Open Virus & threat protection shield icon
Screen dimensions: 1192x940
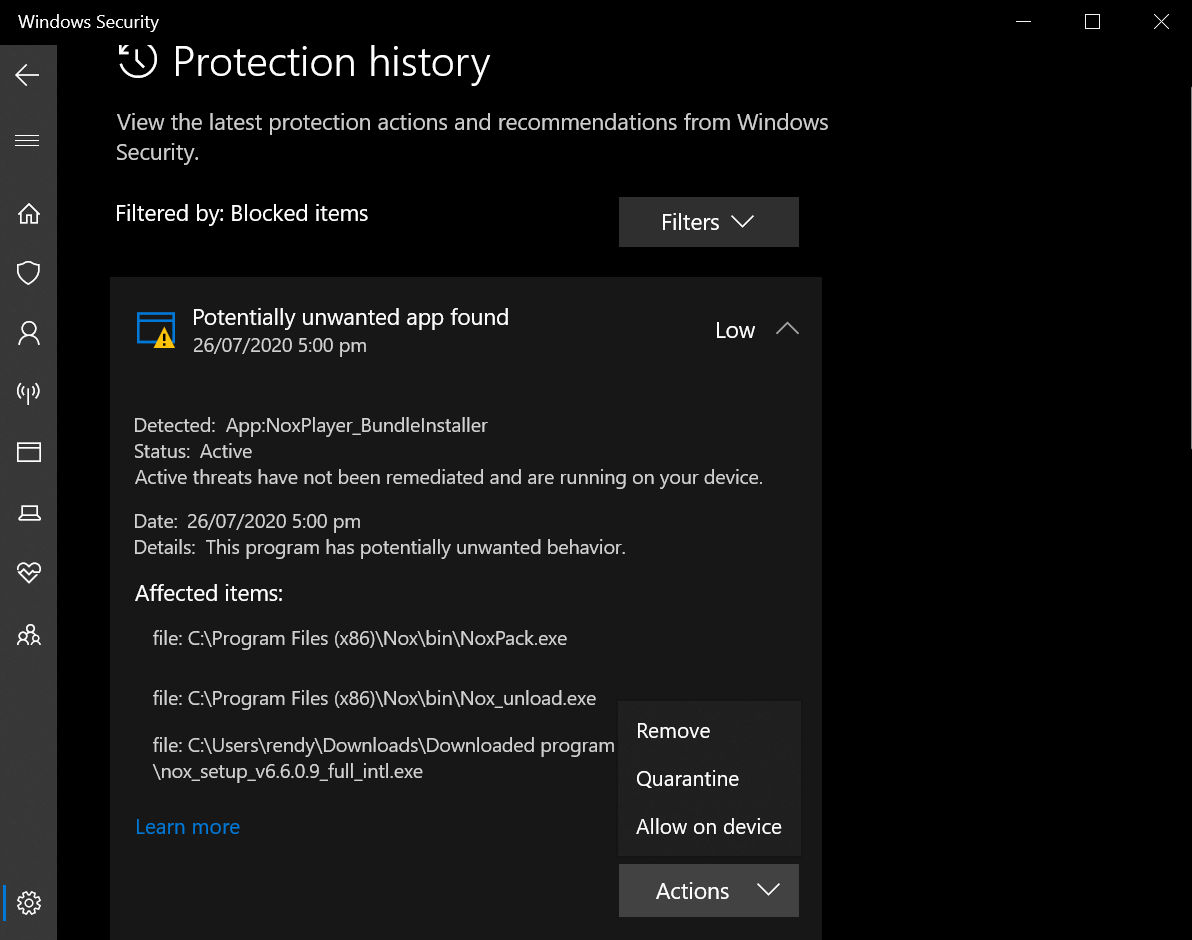[29, 273]
